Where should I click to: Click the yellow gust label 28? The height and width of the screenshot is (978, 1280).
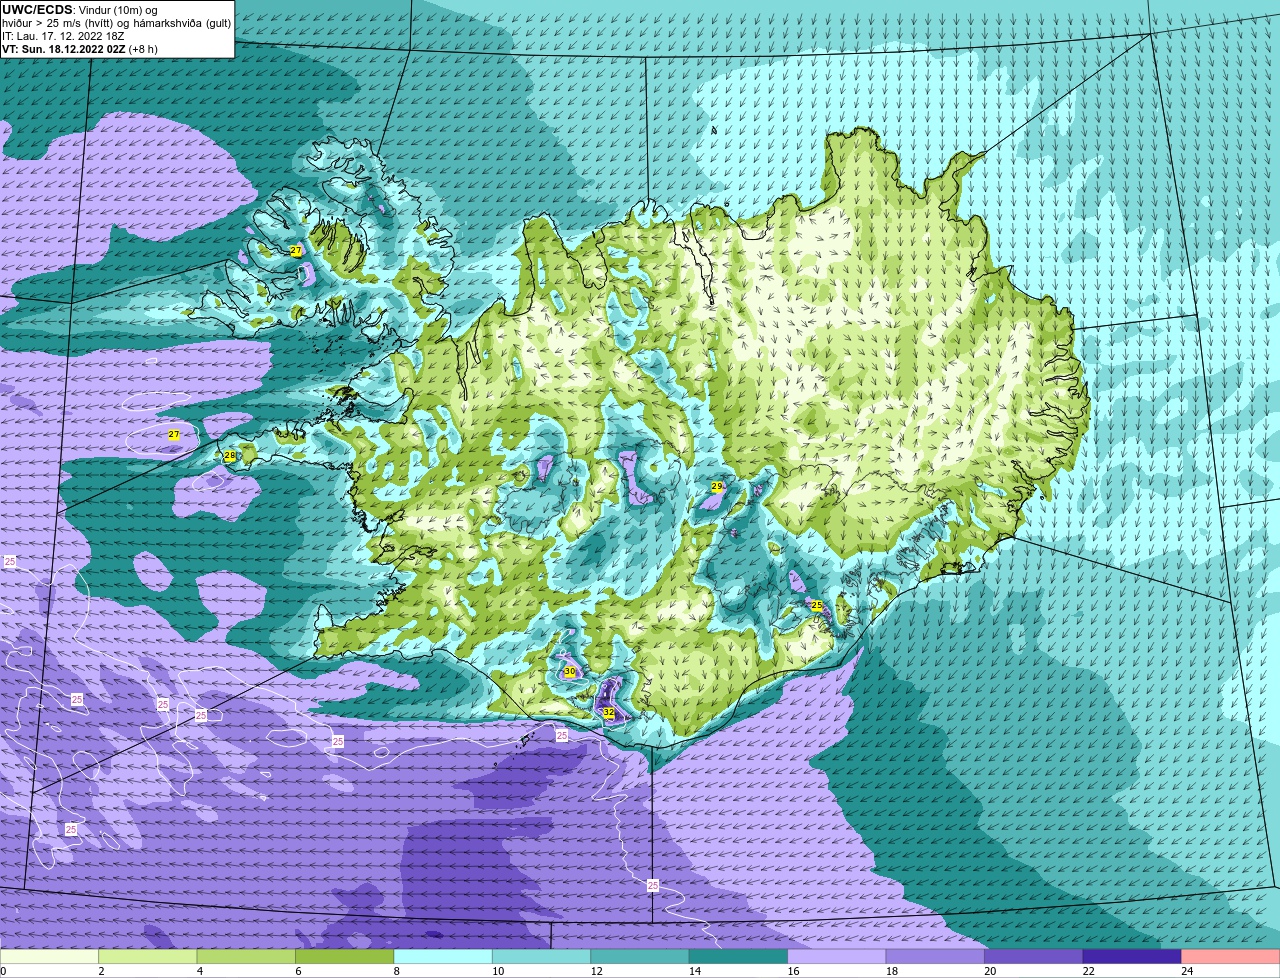(x=230, y=456)
